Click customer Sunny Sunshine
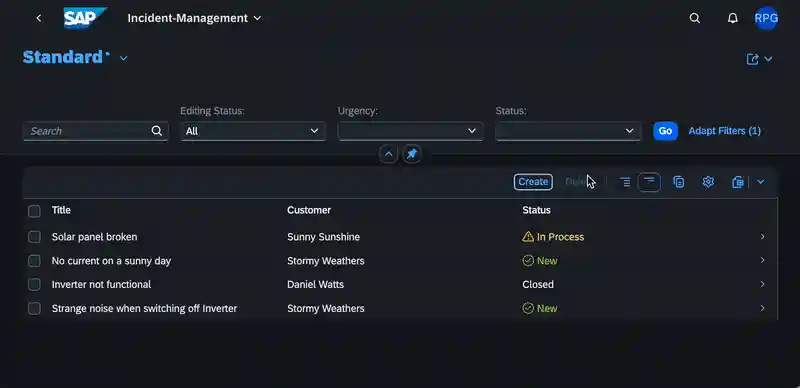This screenshot has width=800, height=388. point(323,237)
